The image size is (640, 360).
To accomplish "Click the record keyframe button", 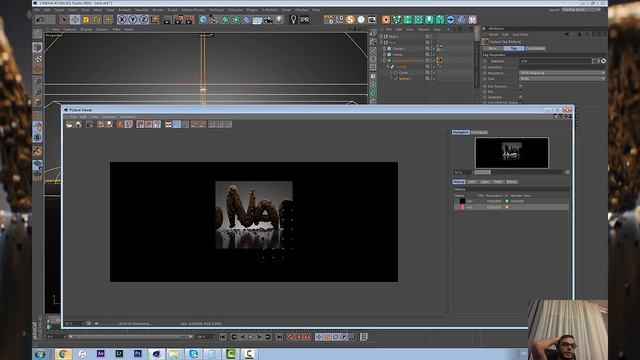I will coord(290,337).
